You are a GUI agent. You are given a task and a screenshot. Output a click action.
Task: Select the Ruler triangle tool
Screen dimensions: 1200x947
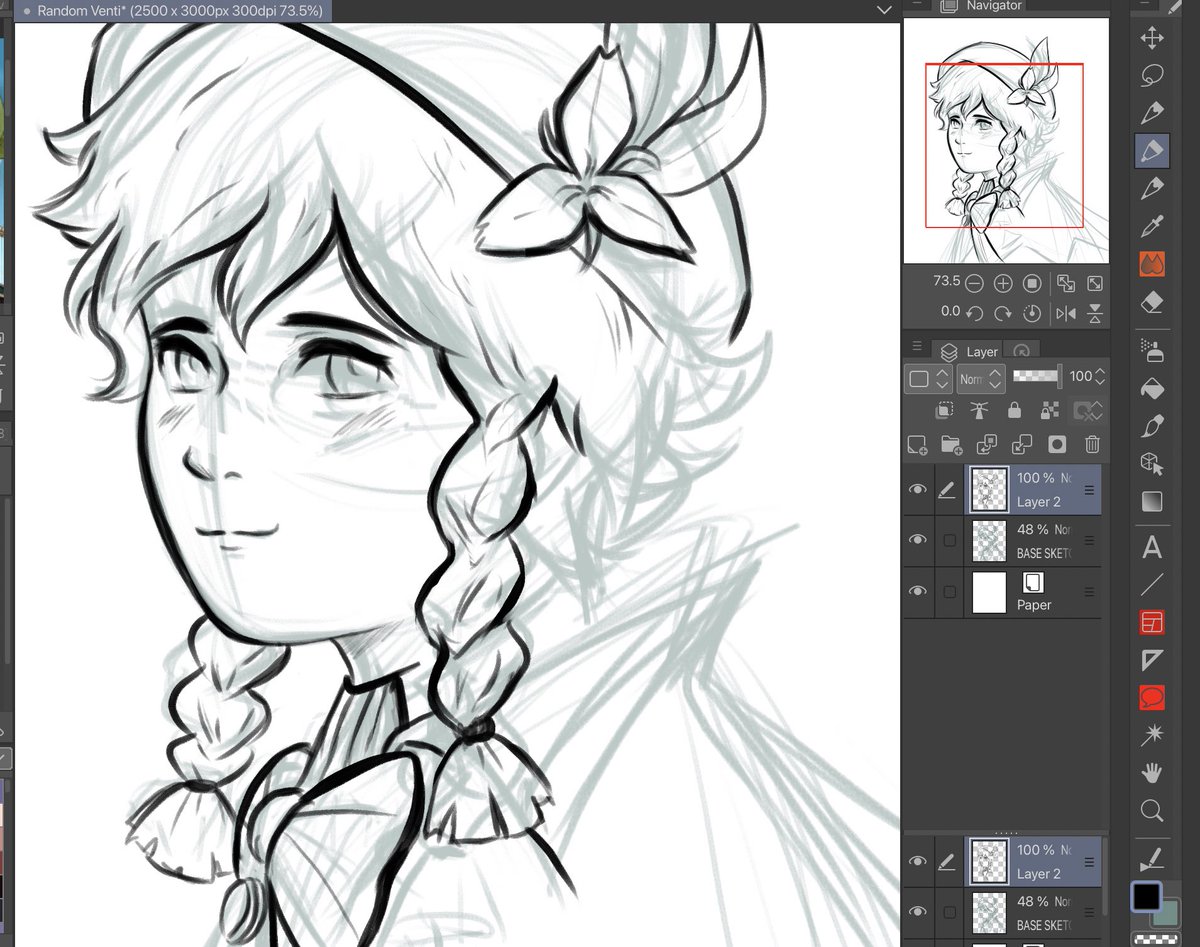(1152, 660)
